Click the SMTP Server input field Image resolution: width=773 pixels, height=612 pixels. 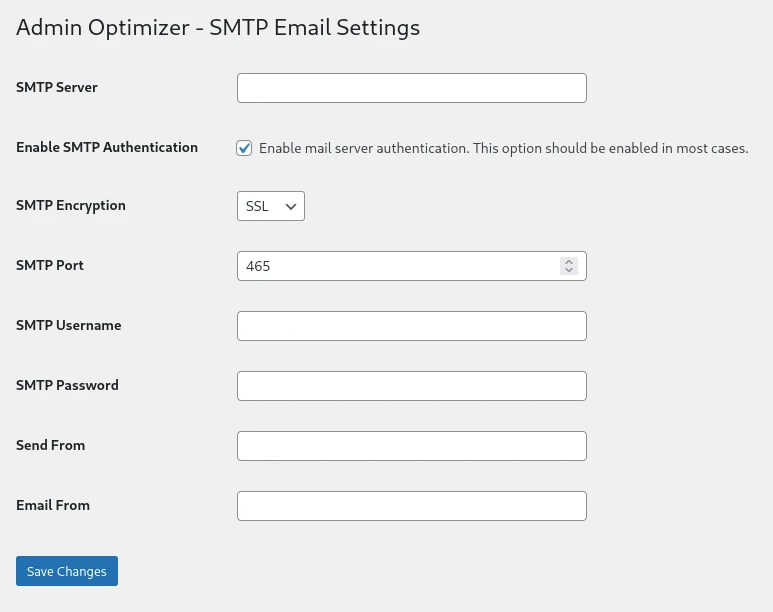point(411,88)
